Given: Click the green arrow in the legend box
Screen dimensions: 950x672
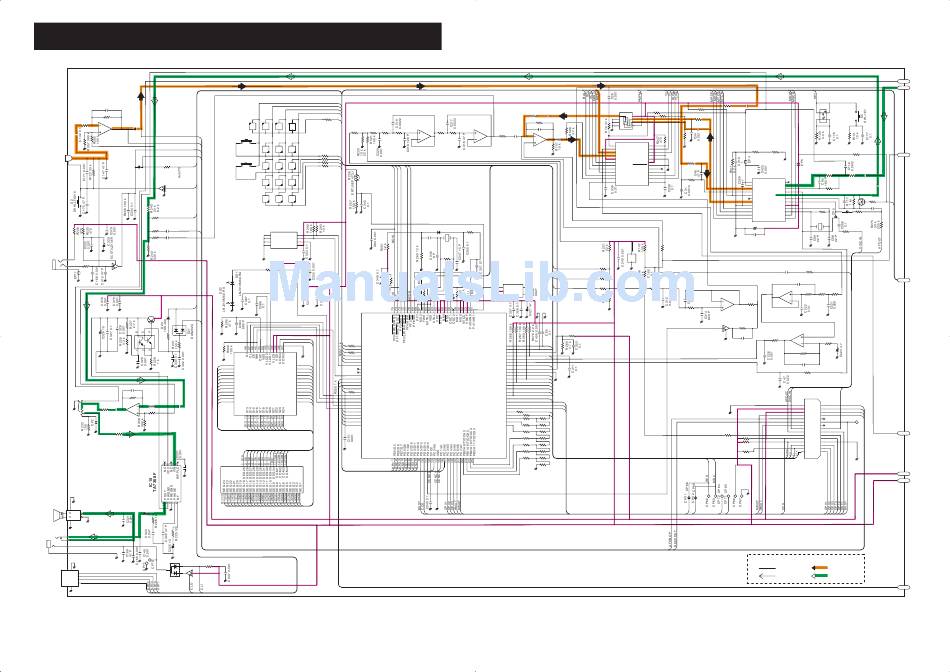Looking at the screenshot, I should (x=820, y=576).
